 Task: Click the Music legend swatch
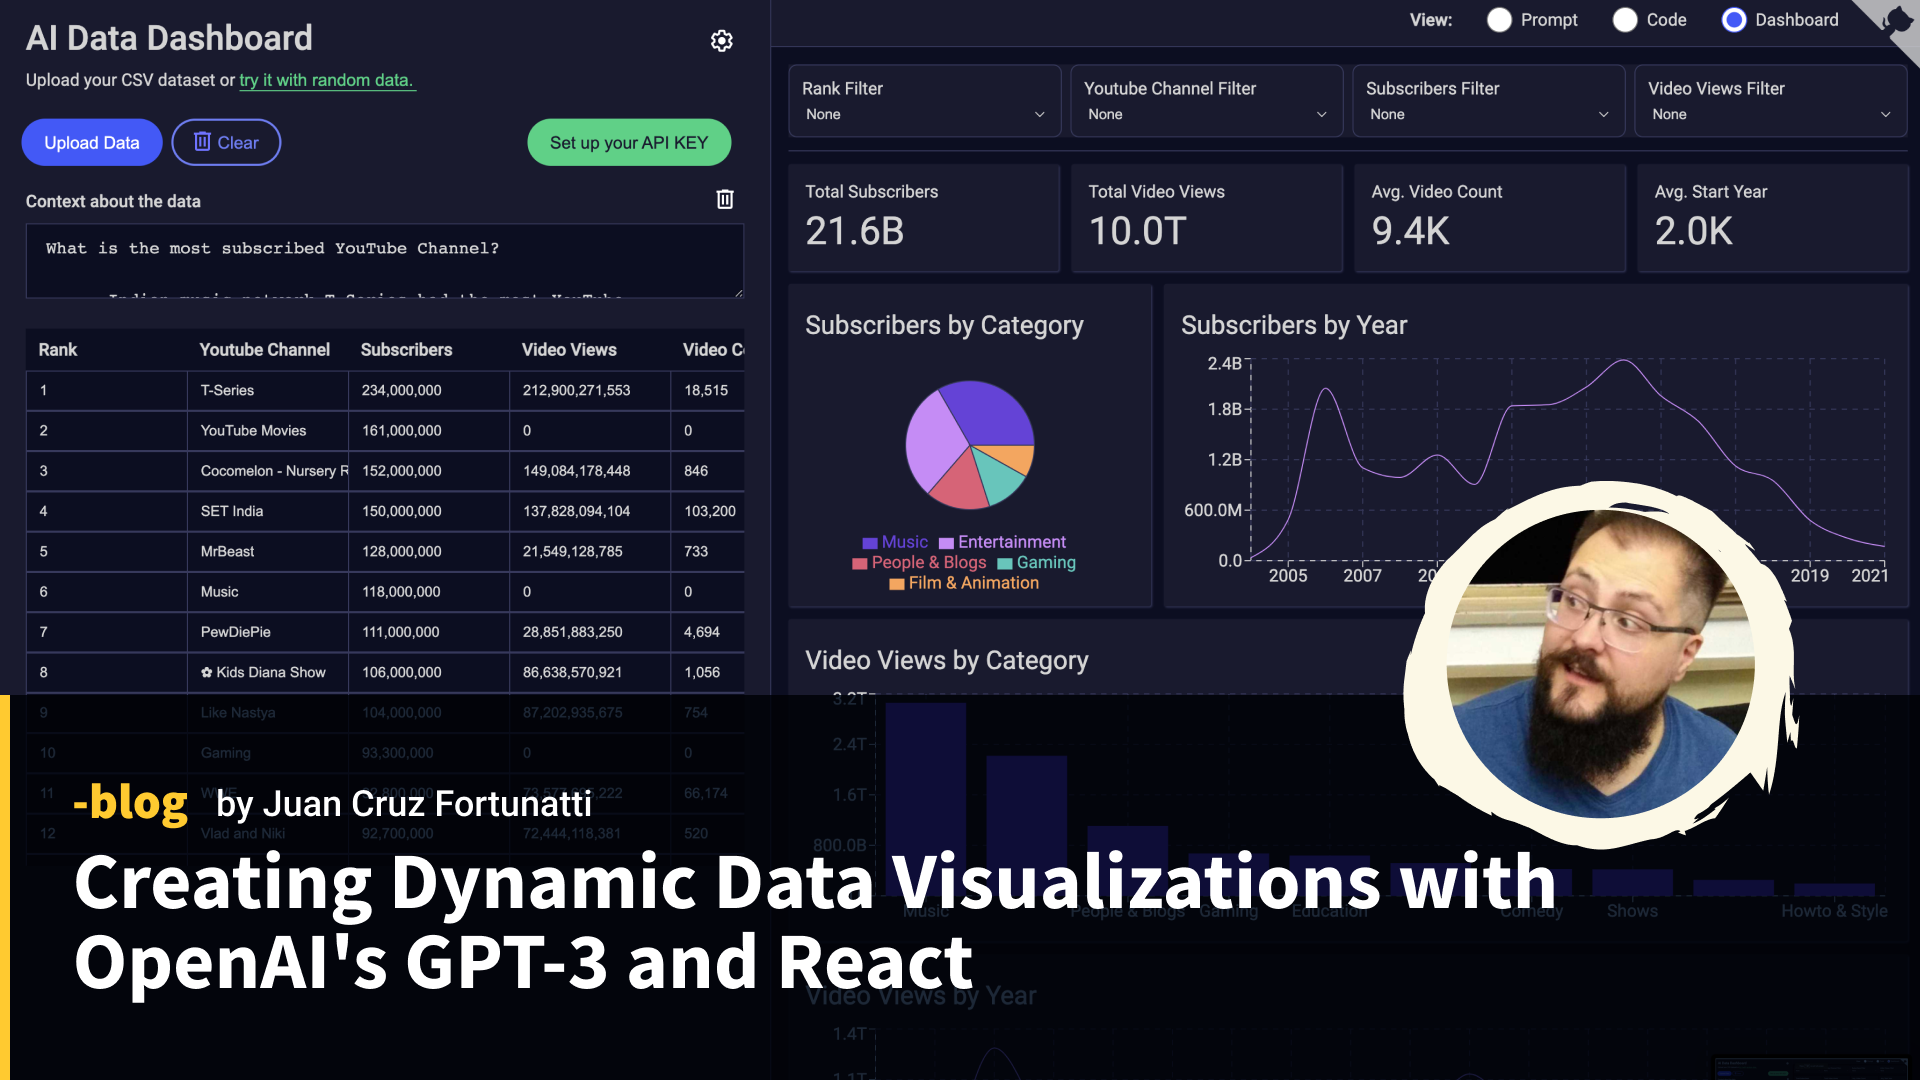869,543
